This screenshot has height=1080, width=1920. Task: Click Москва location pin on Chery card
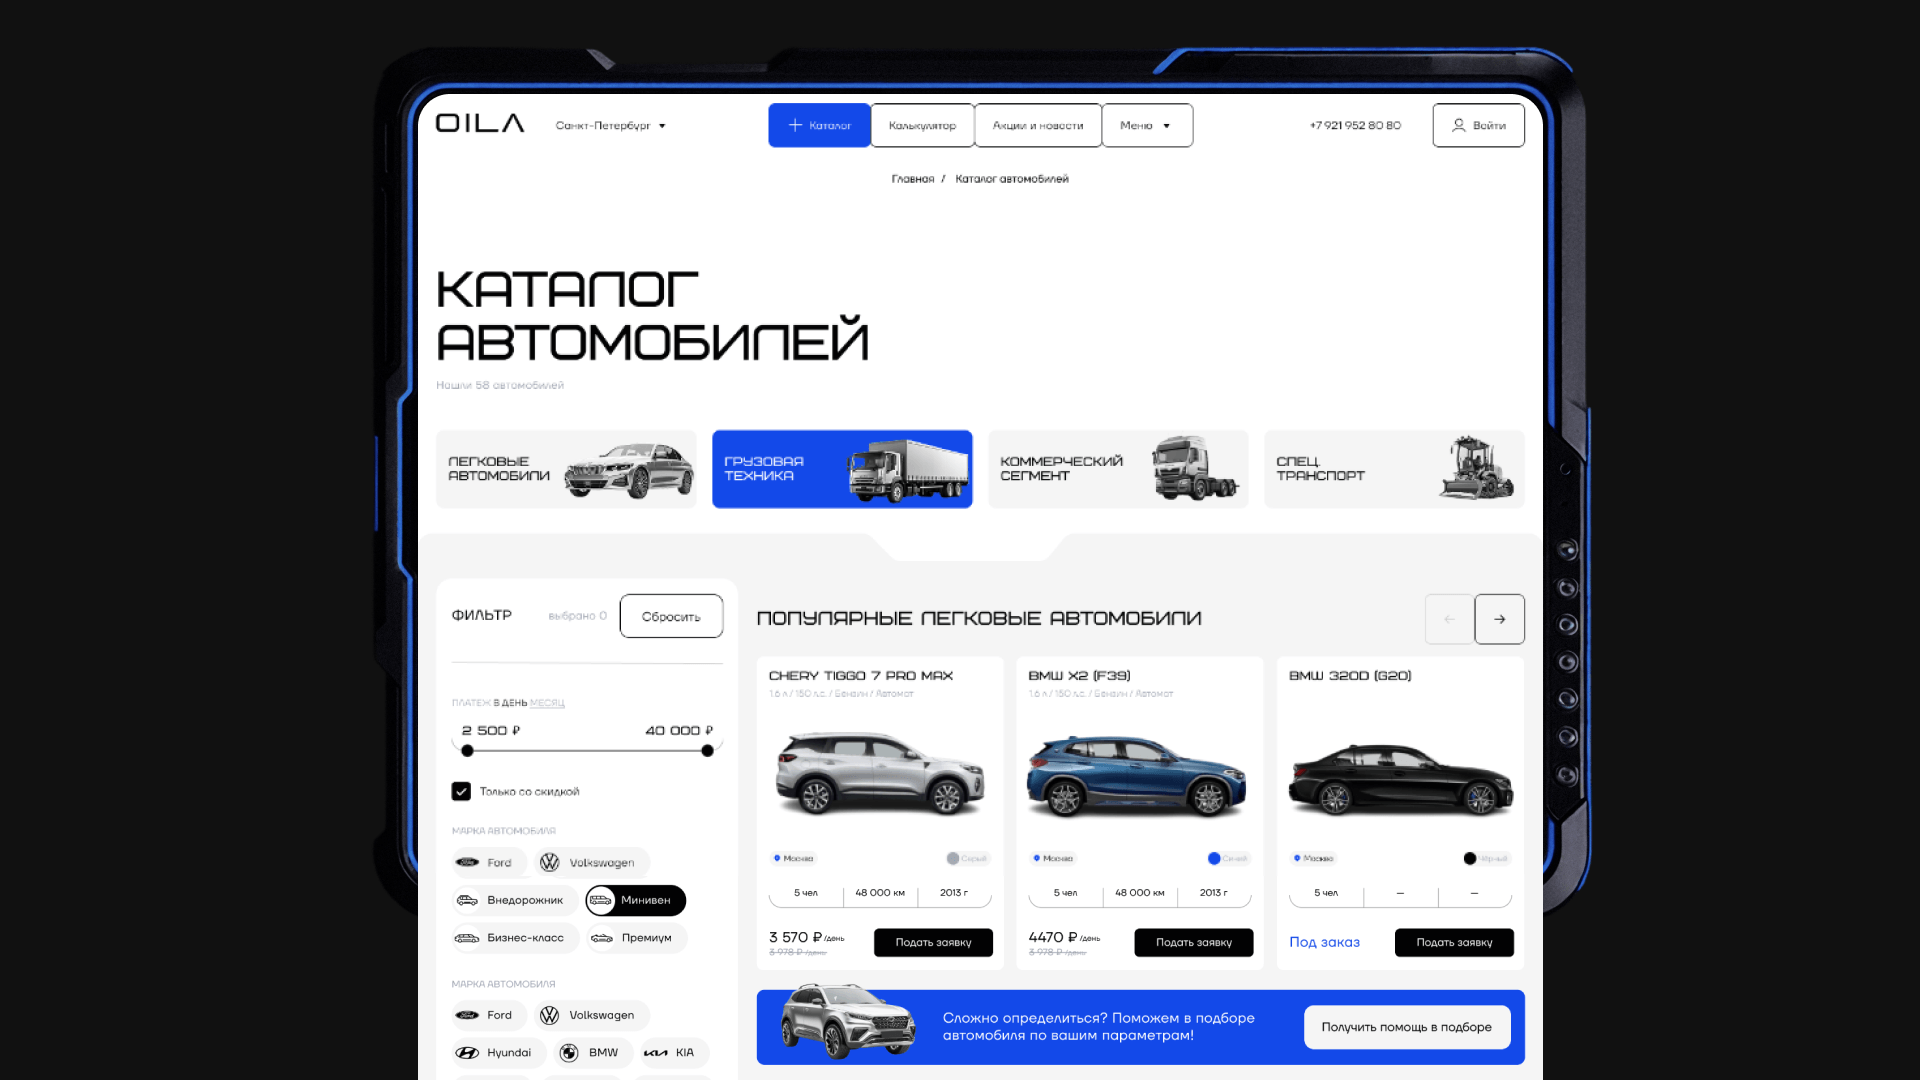tap(777, 858)
